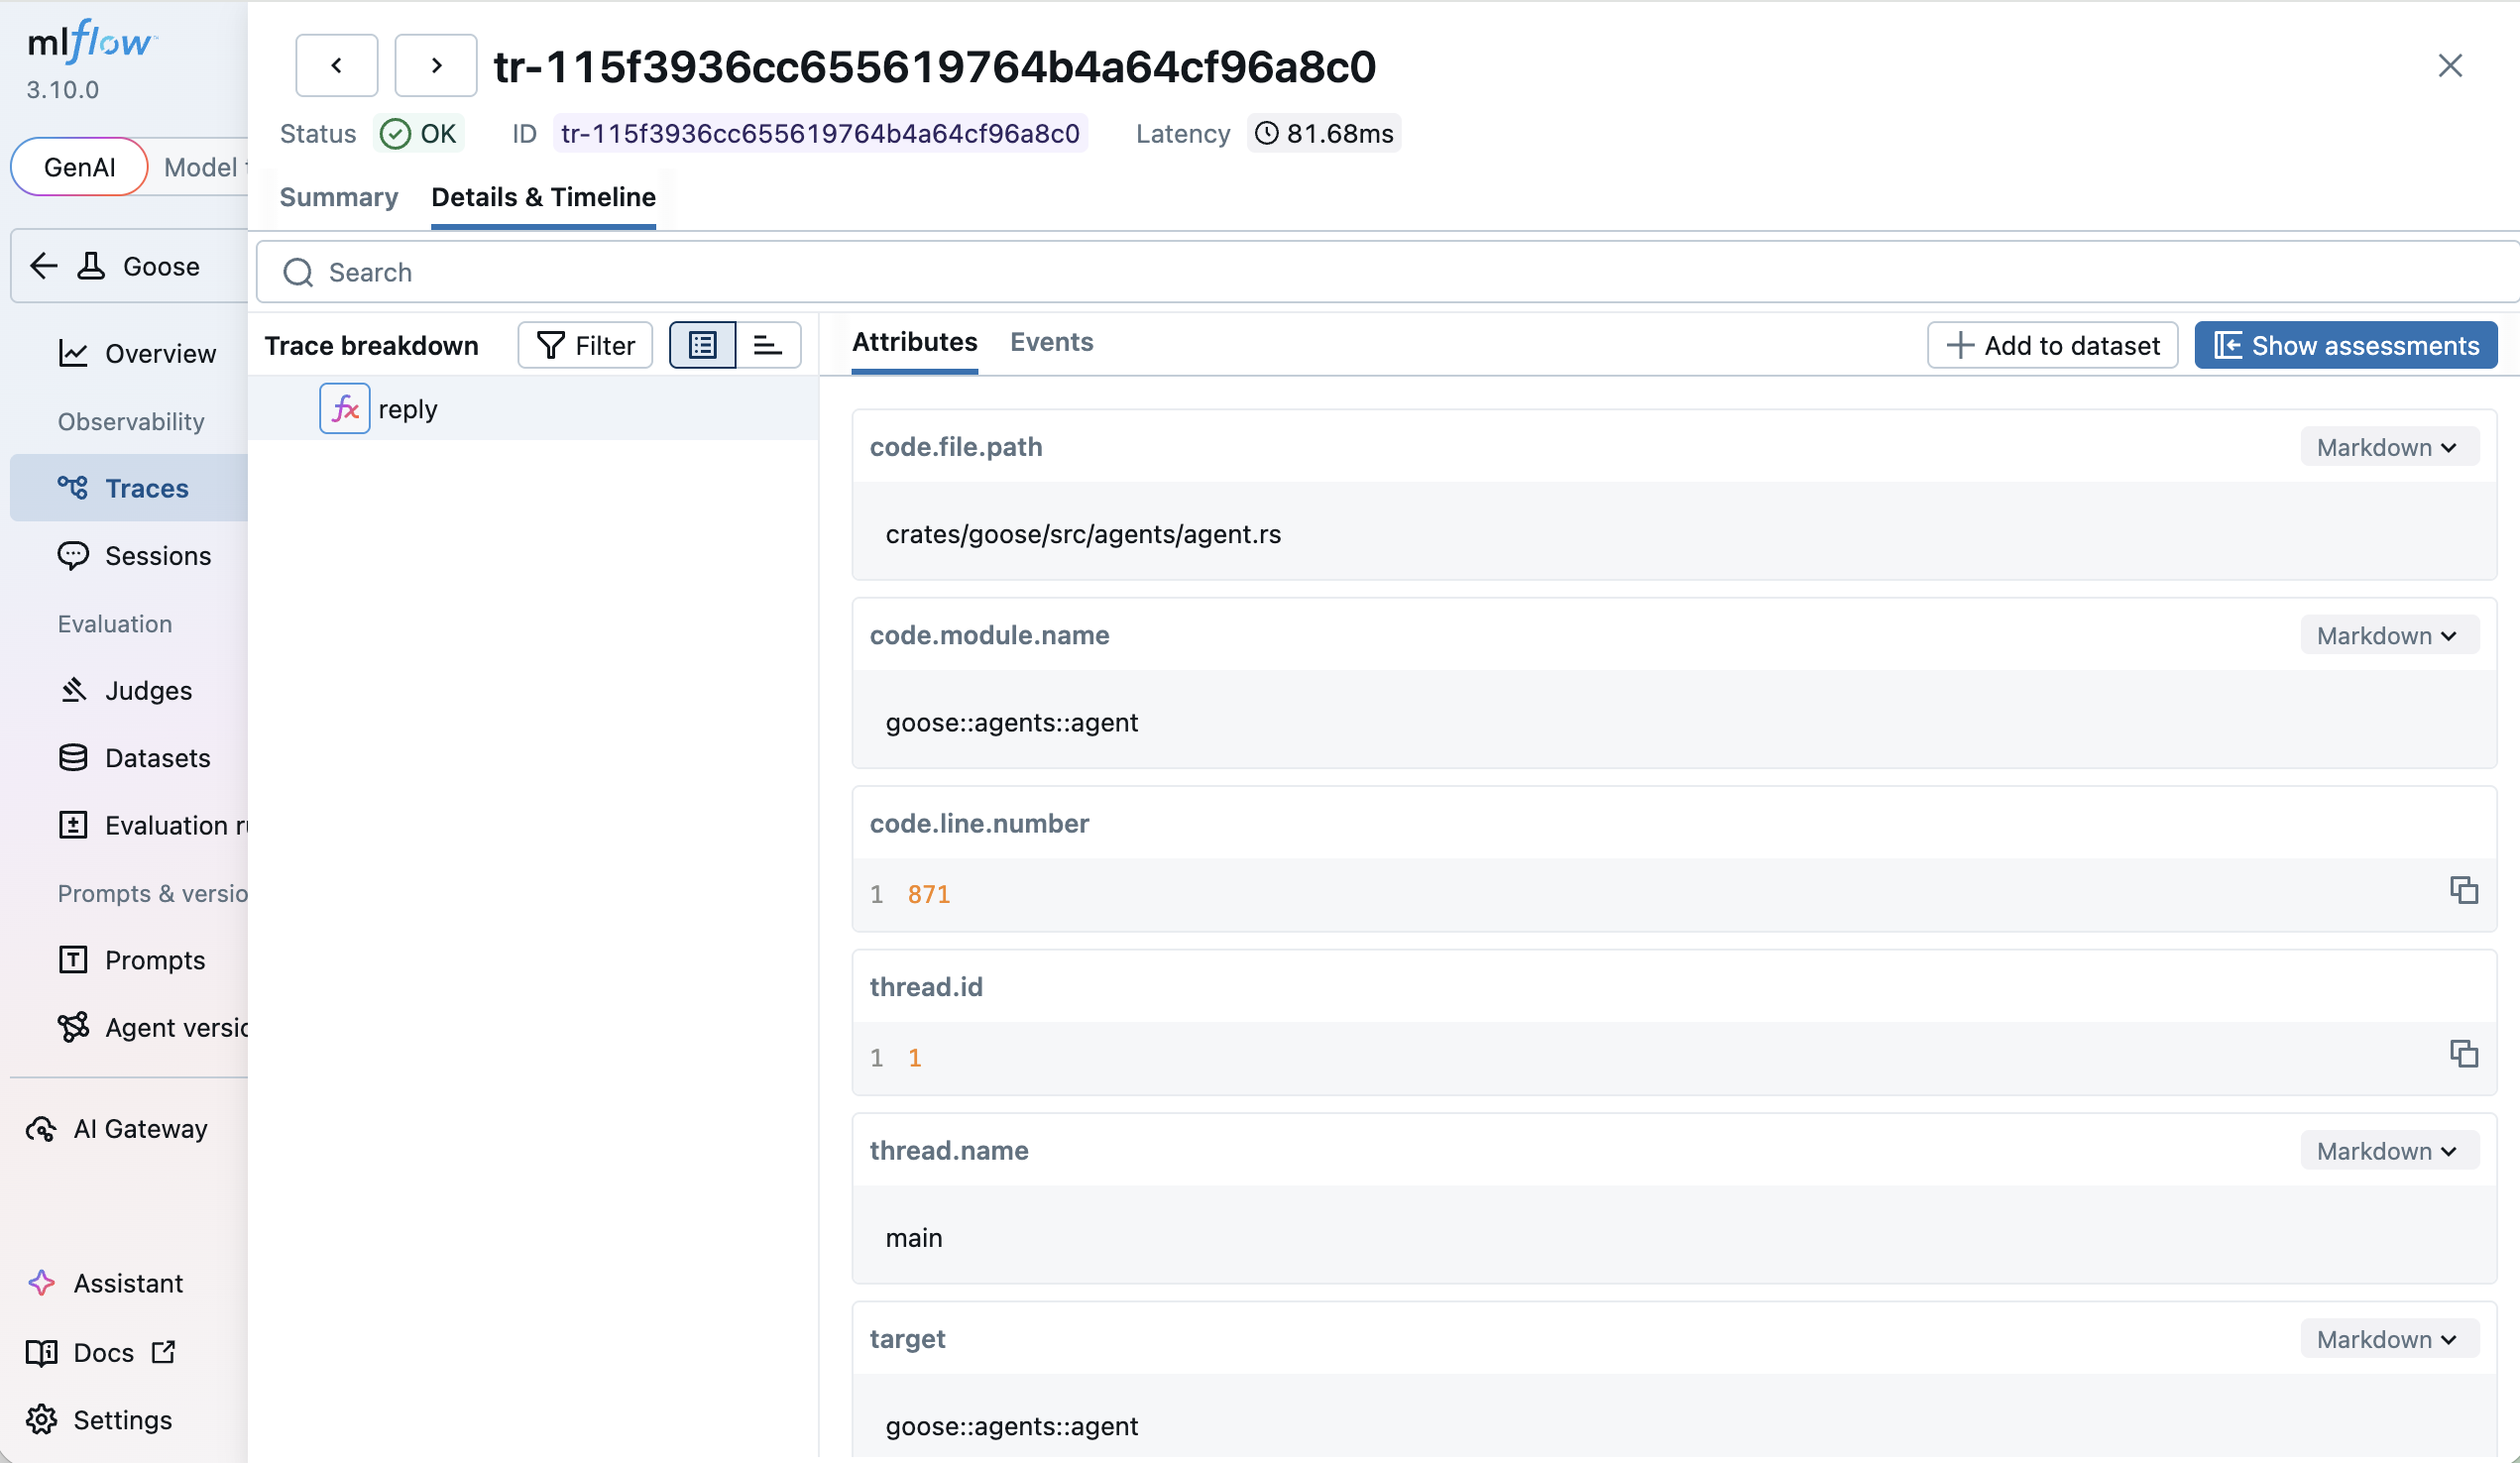Viewport: 2520px width, 1463px height.
Task: Open the Judges section
Action: (x=147, y=690)
